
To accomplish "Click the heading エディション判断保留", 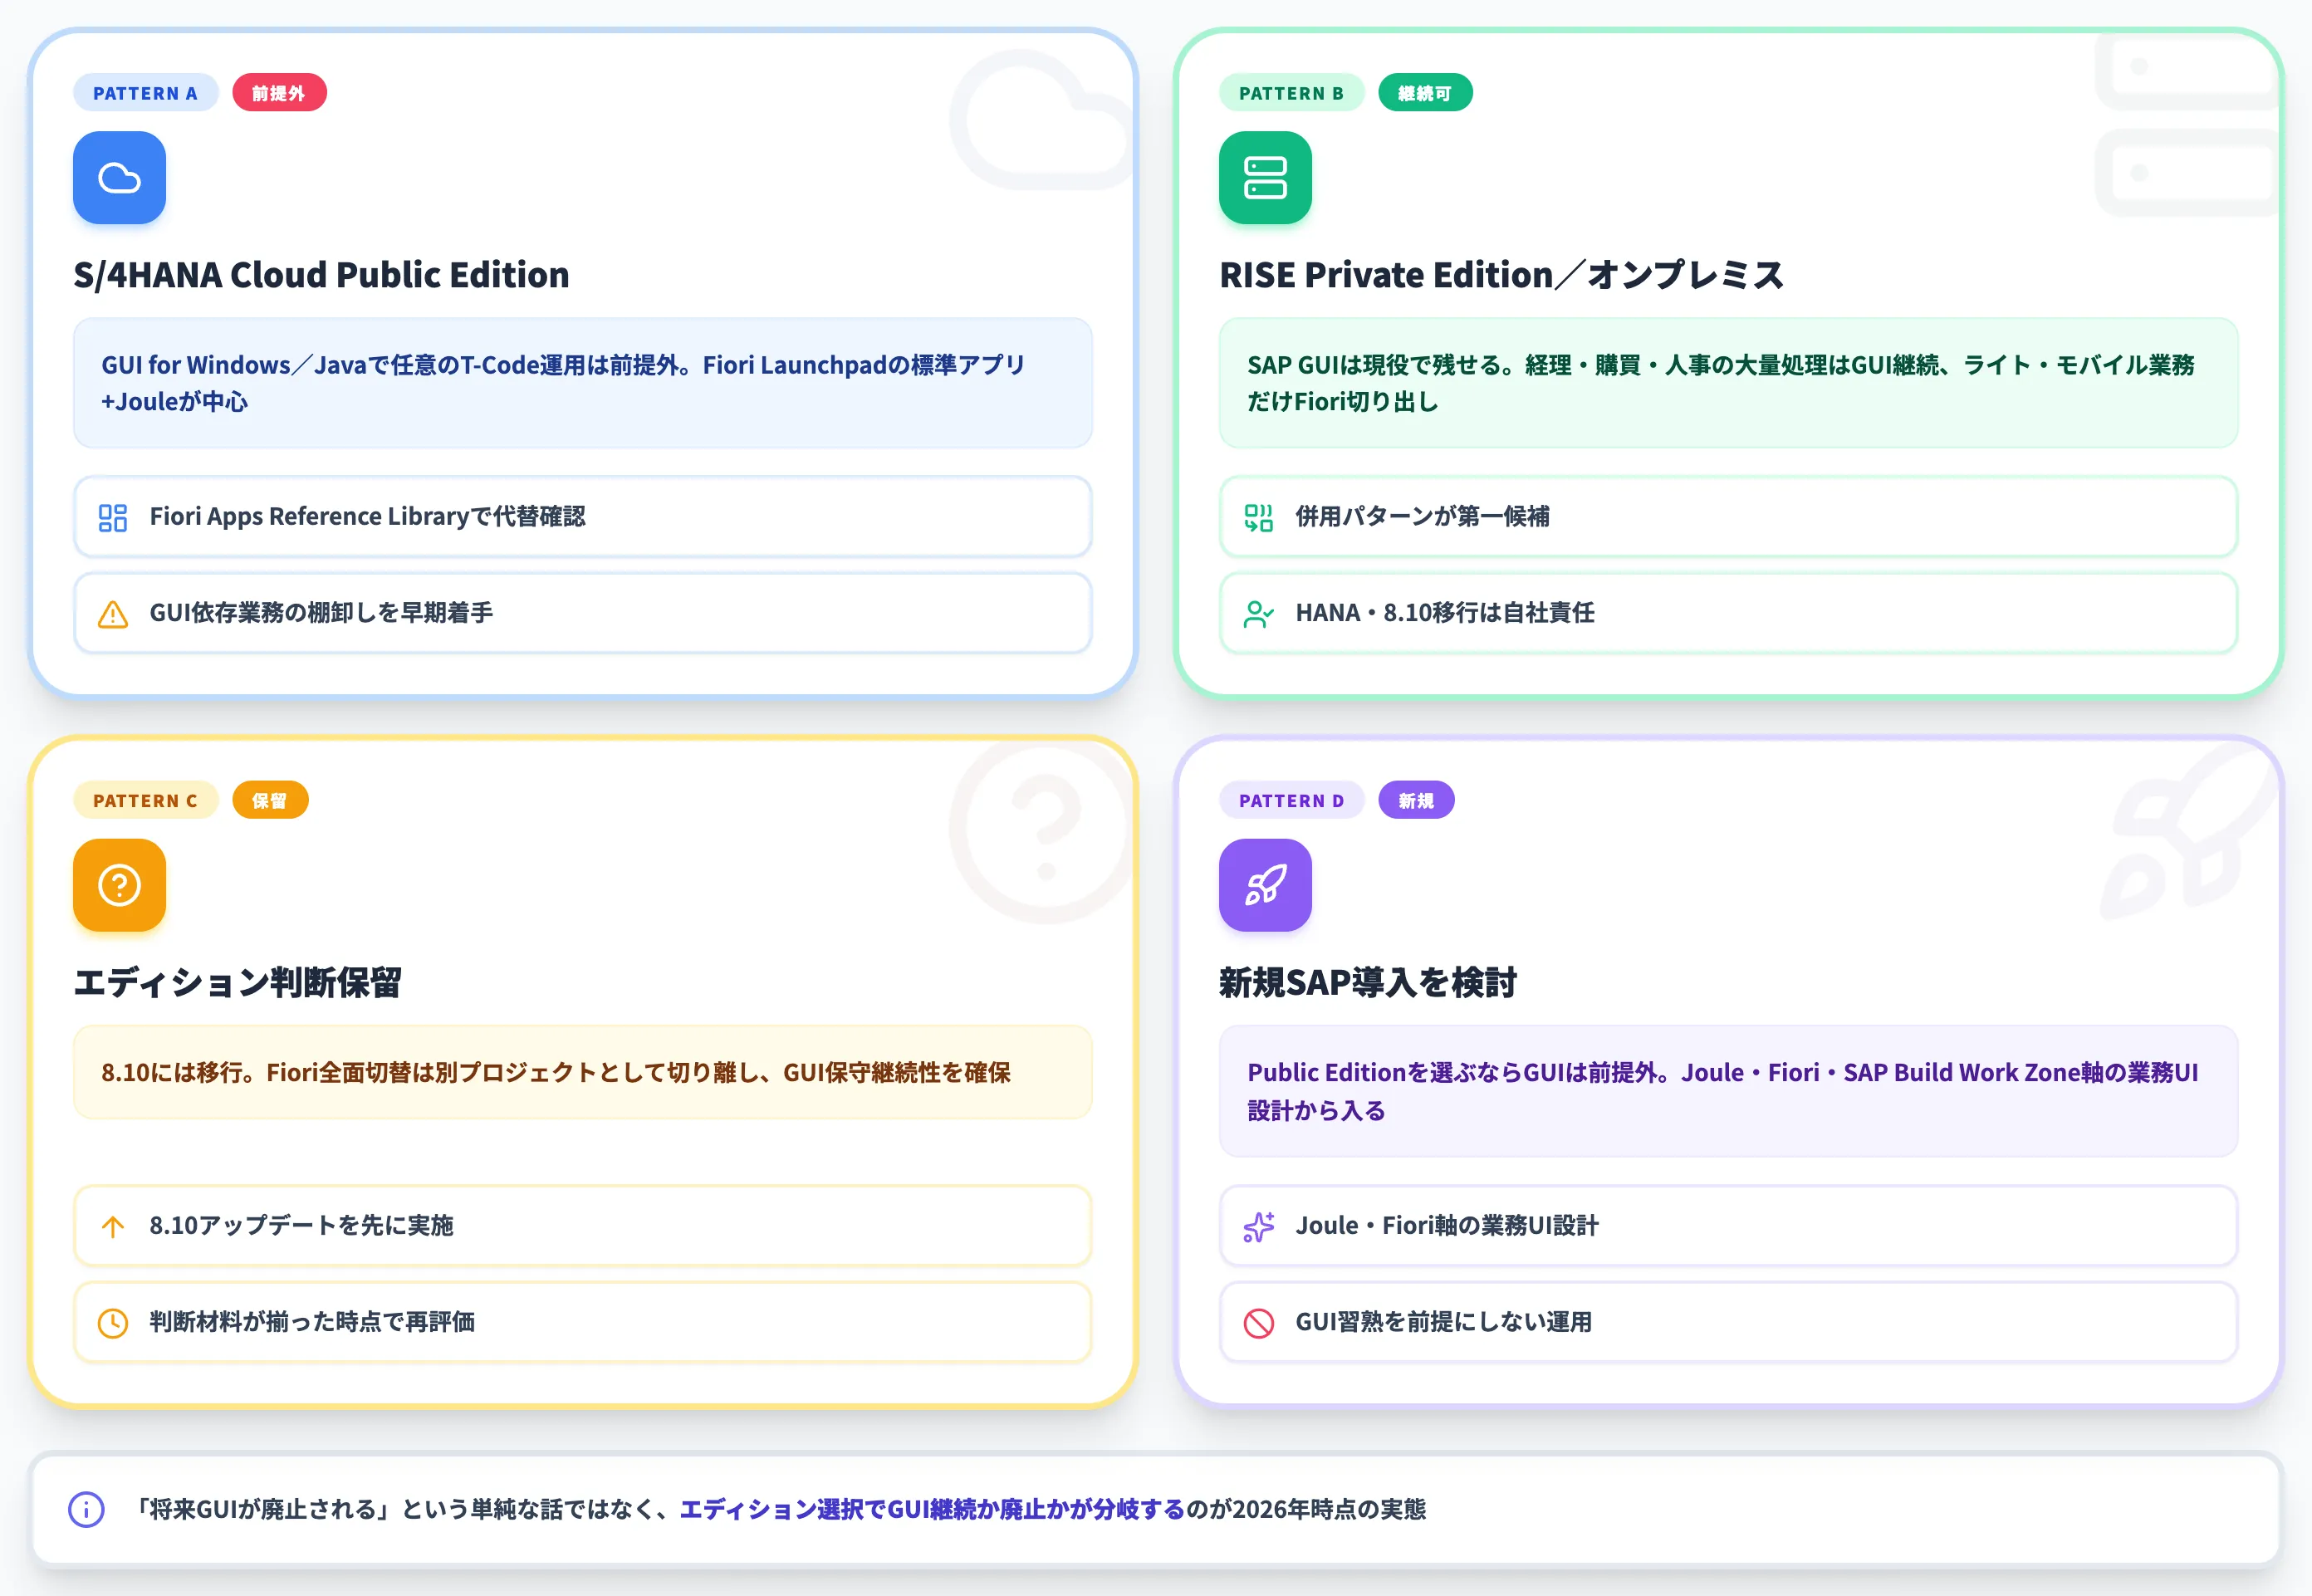I will (x=237, y=982).
